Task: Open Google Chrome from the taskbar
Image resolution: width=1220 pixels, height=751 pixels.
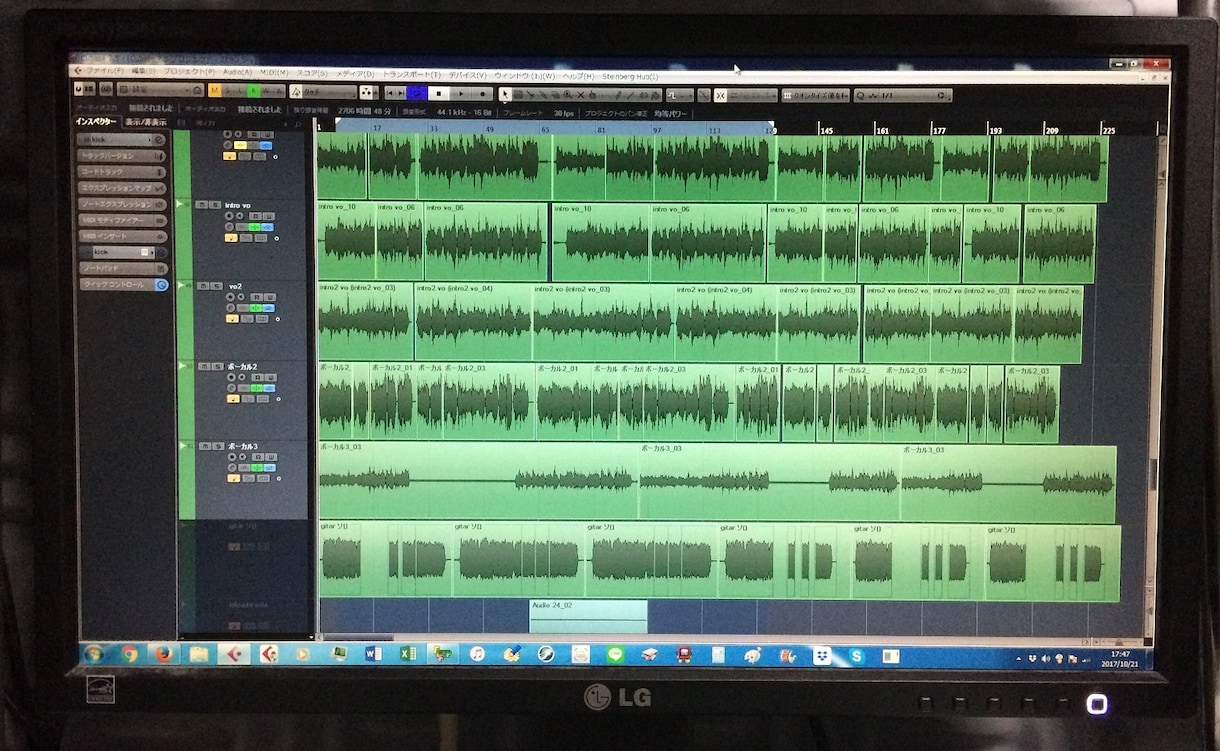Action: click(129, 655)
